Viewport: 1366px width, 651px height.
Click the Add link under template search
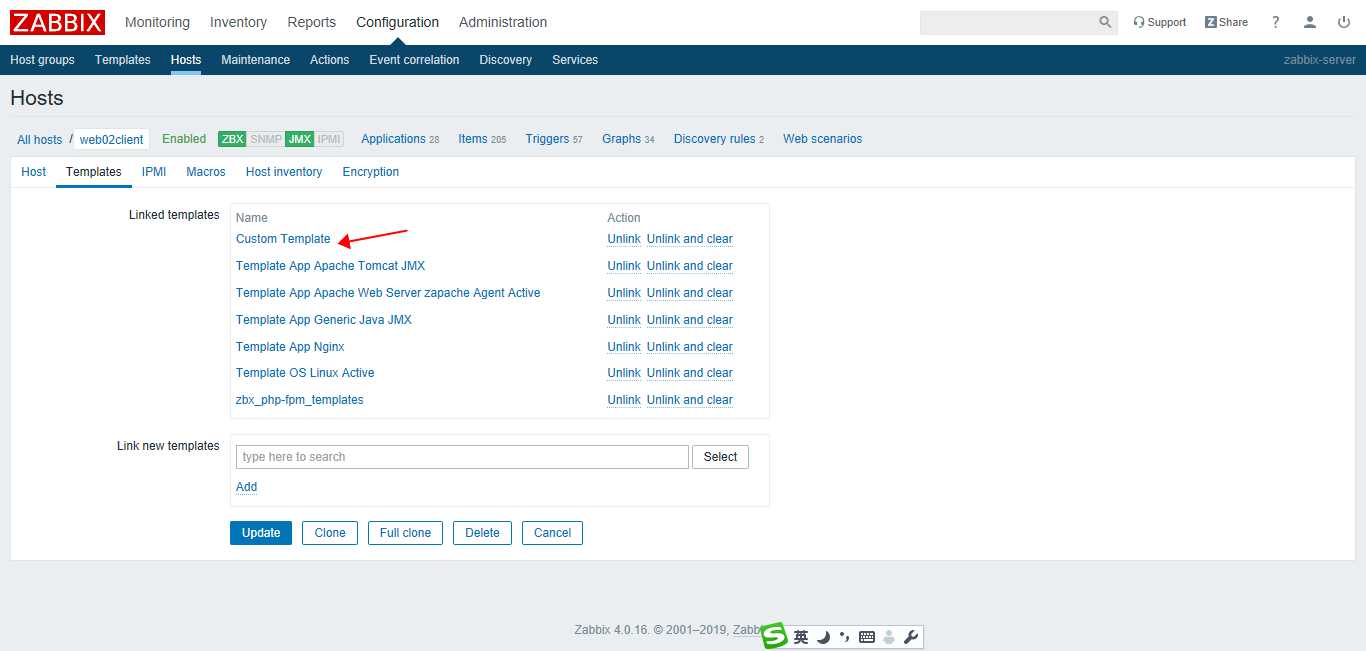(246, 487)
